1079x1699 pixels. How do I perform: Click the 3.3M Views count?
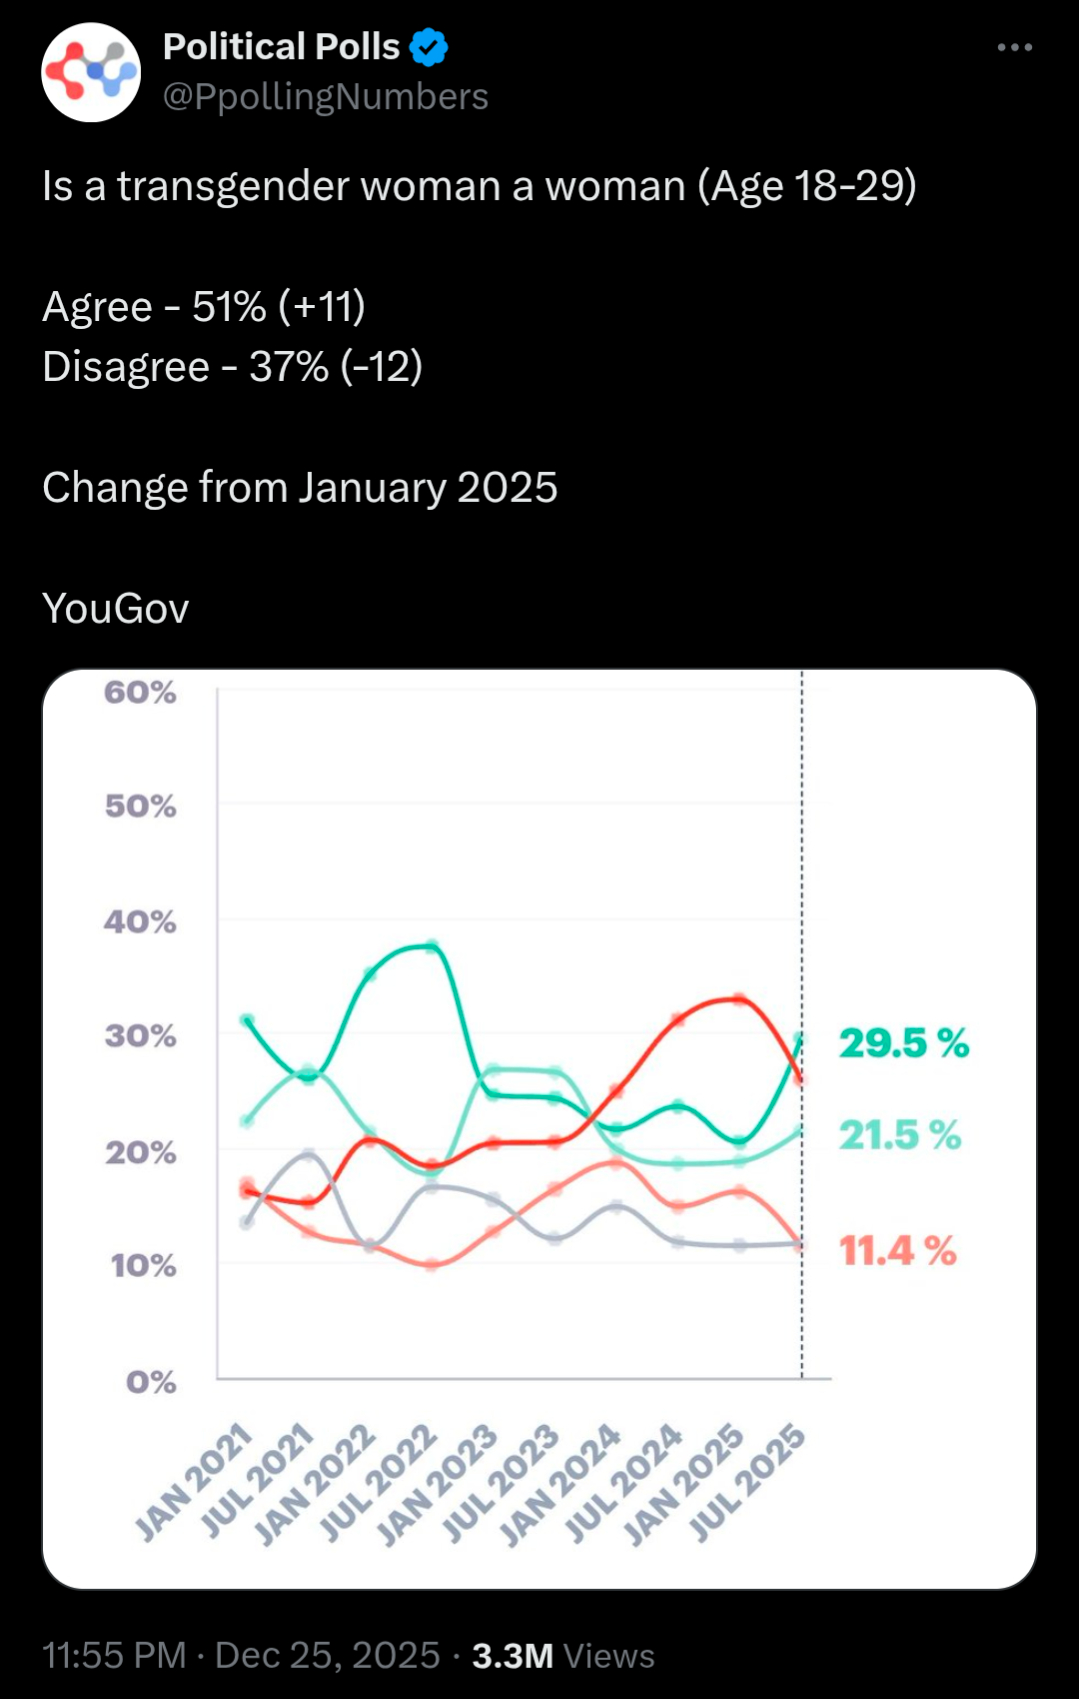click(x=563, y=1655)
